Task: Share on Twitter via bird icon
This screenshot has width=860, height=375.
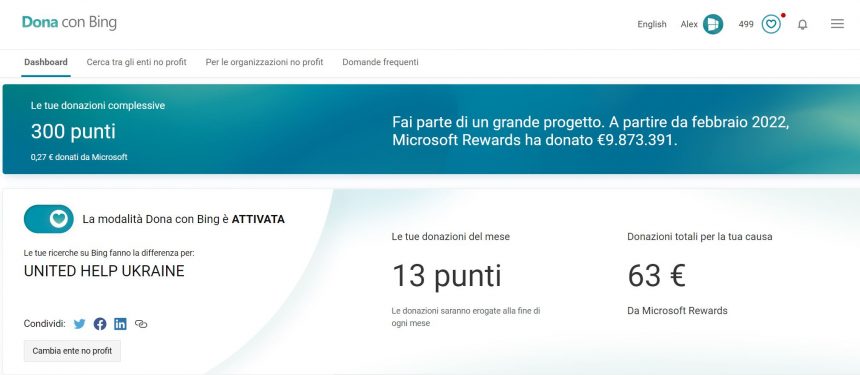Action: [x=80, y=324]
